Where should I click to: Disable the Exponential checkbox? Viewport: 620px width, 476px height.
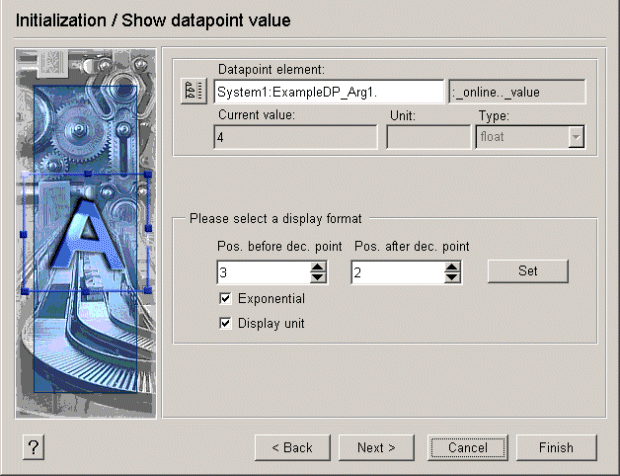click(x=225, y=299)
